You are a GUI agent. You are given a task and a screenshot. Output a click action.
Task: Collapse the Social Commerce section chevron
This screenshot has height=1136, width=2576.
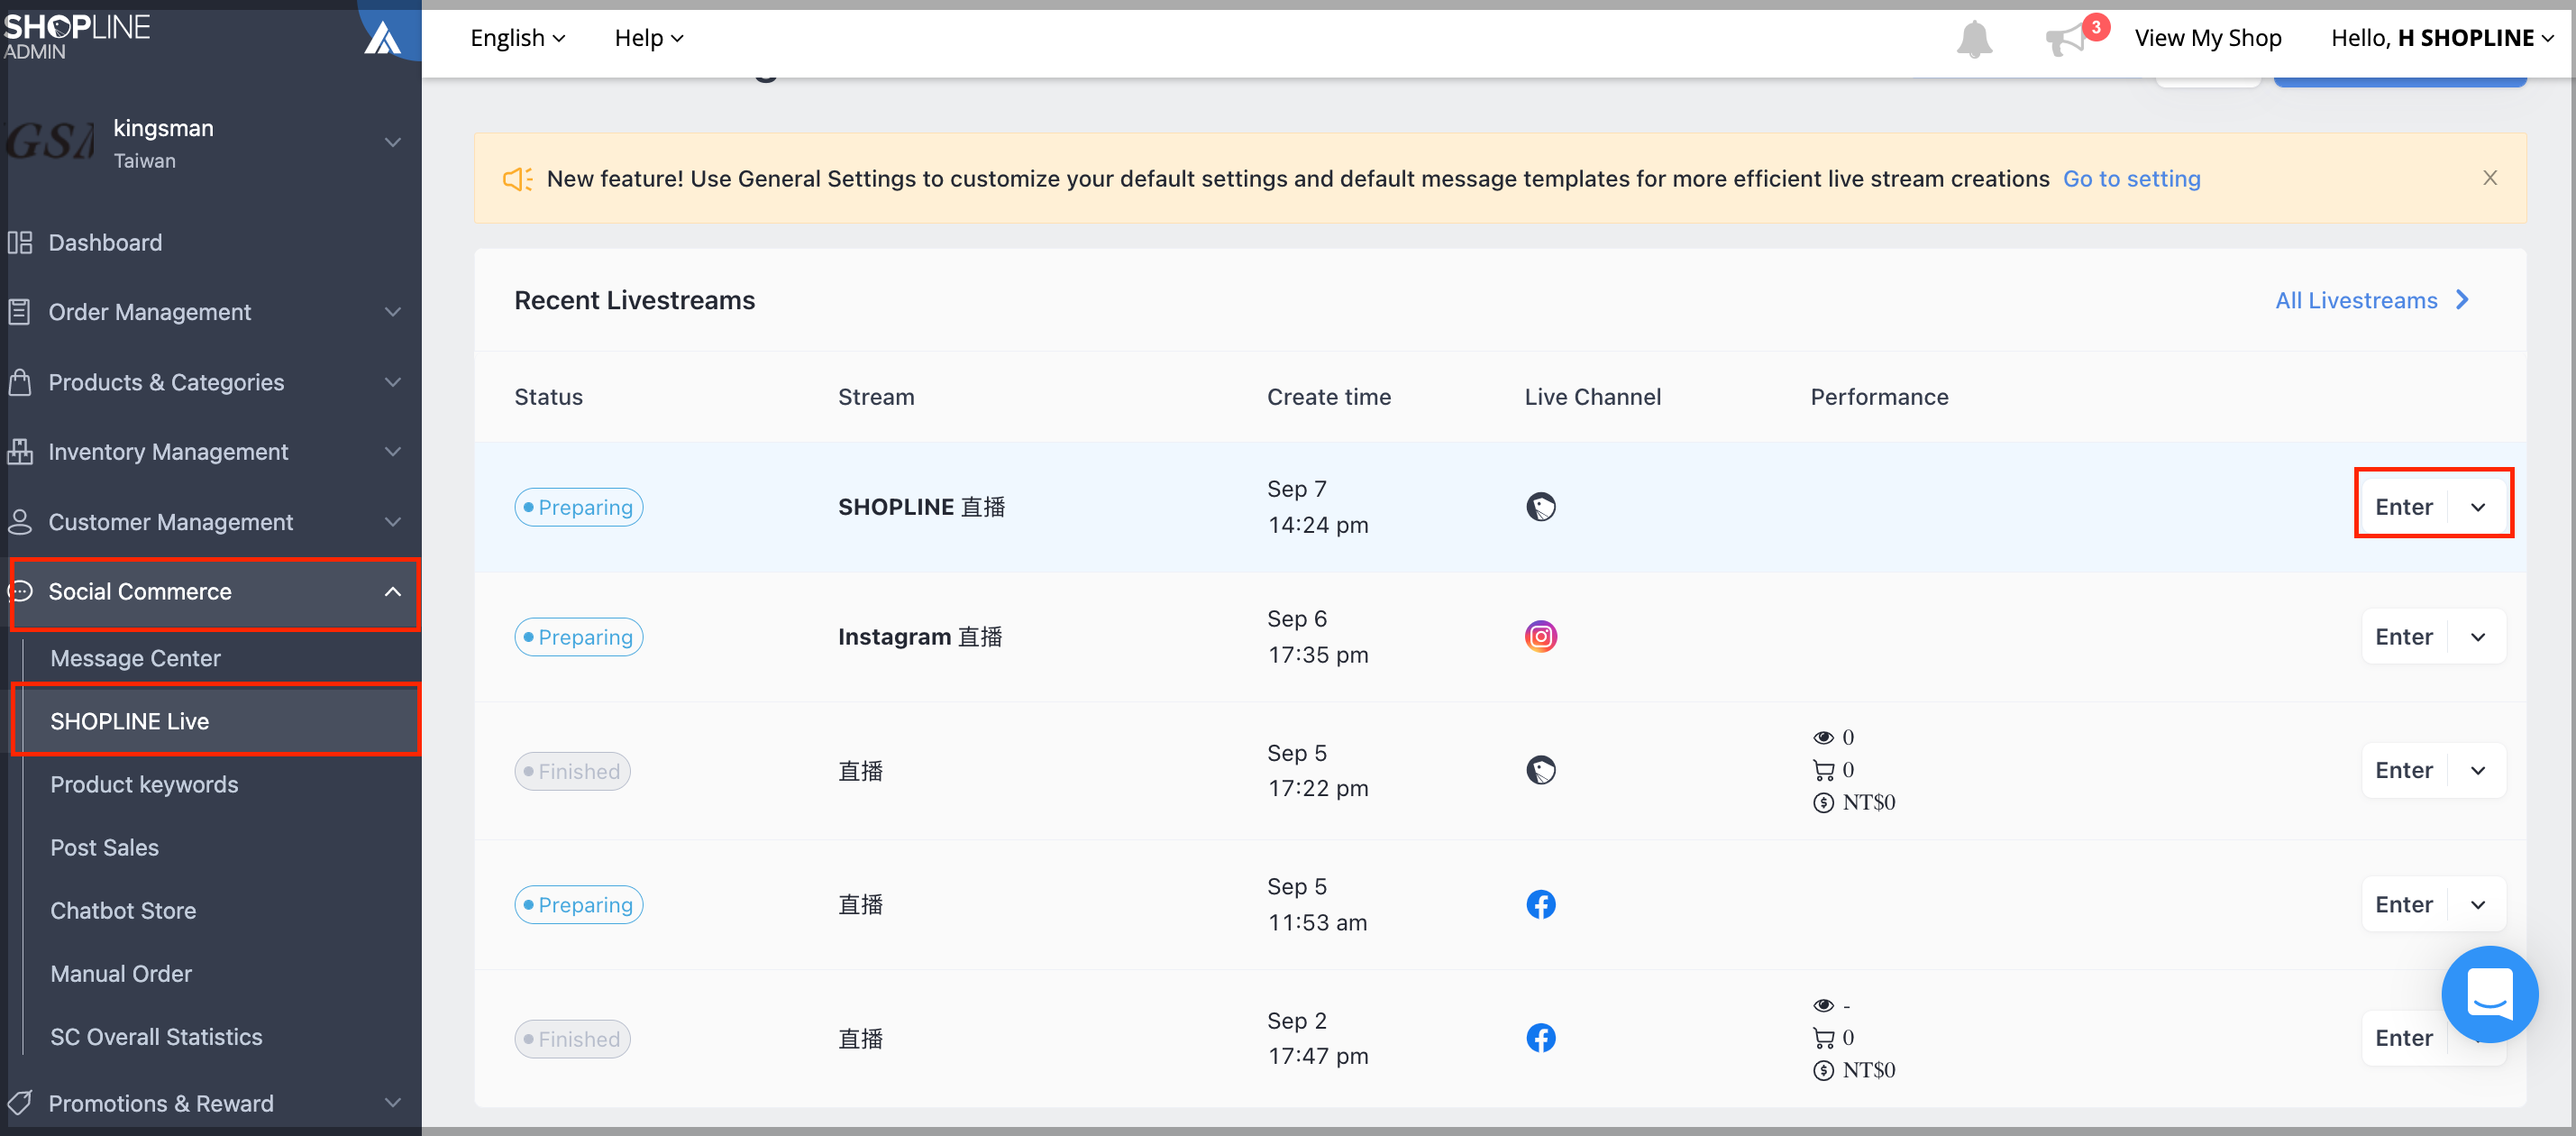pyautogui.click(x=393, y=592)
